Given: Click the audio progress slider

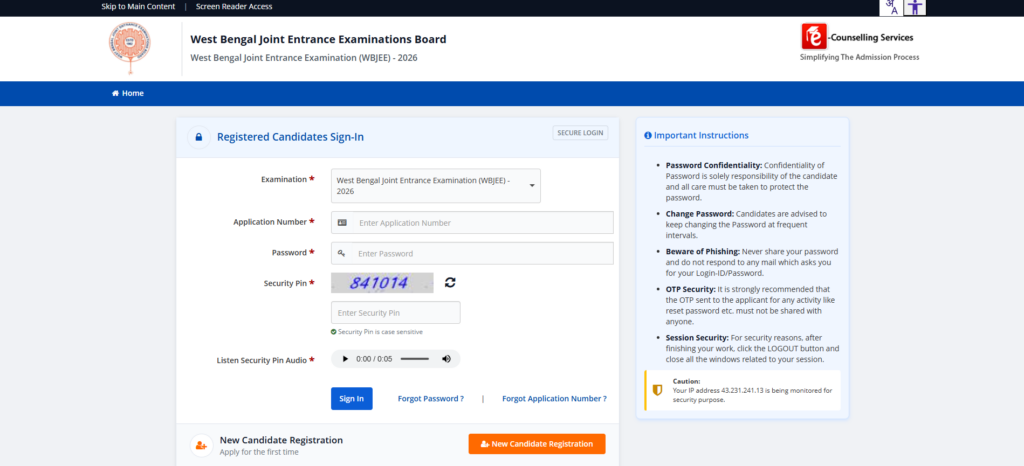Looking at the screenshot, I should (x=415, y=359).
